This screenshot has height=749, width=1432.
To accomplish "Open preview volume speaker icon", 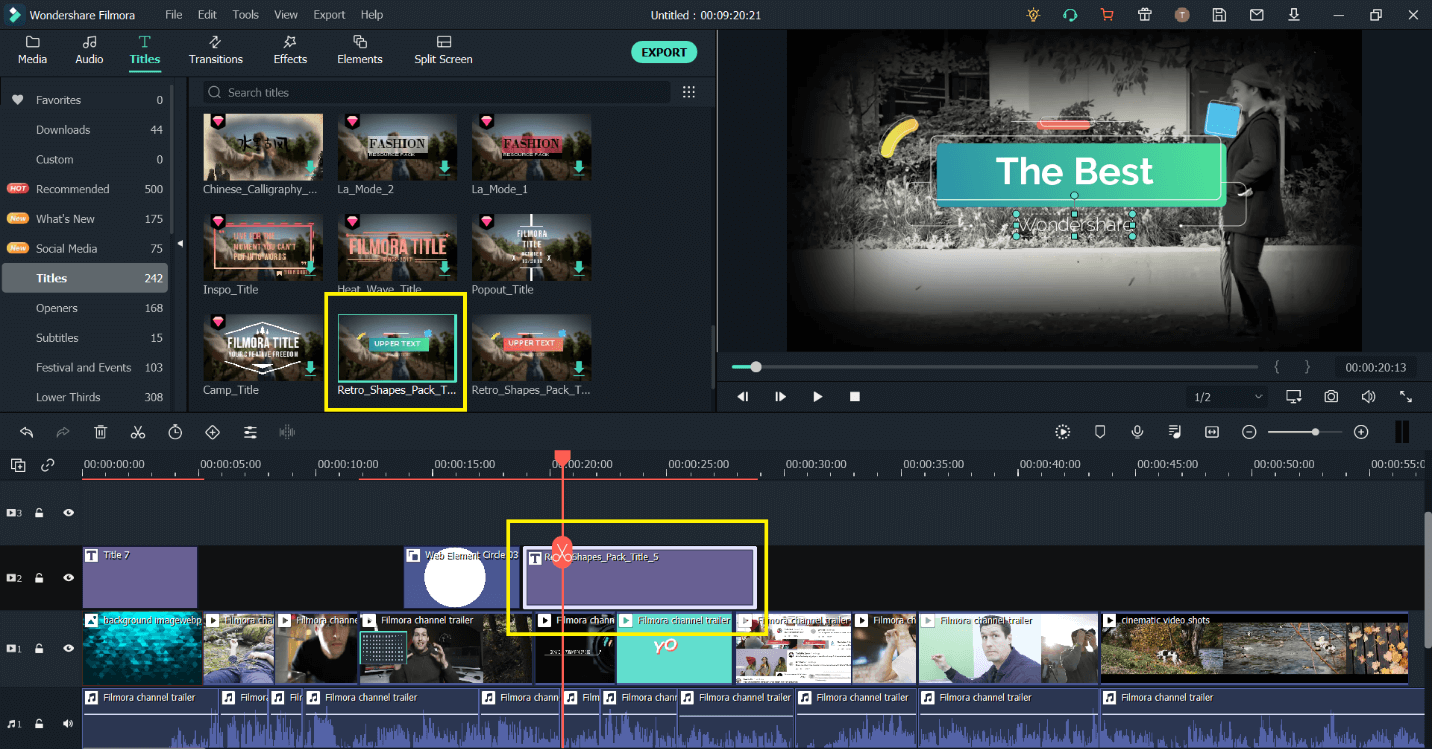I will pos(1368,397).
